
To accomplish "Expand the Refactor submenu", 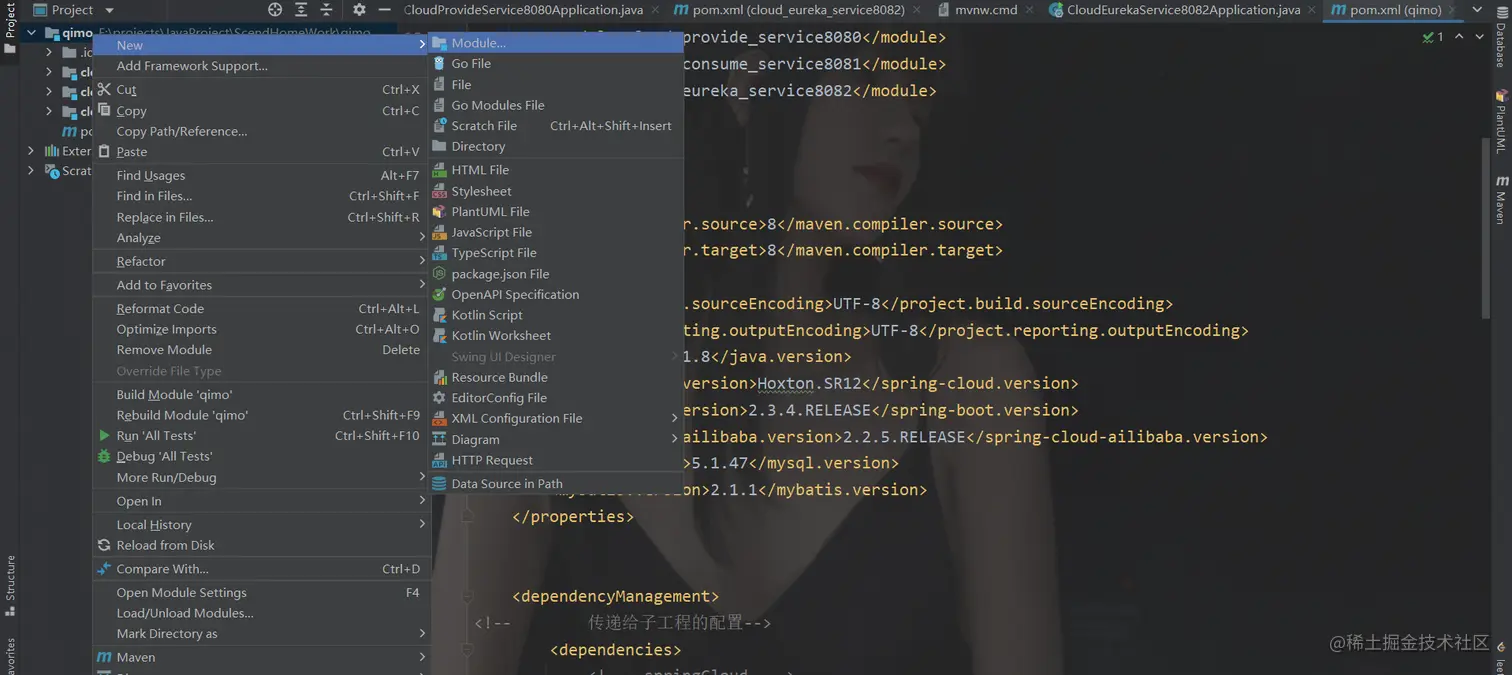I will (262, 261).
